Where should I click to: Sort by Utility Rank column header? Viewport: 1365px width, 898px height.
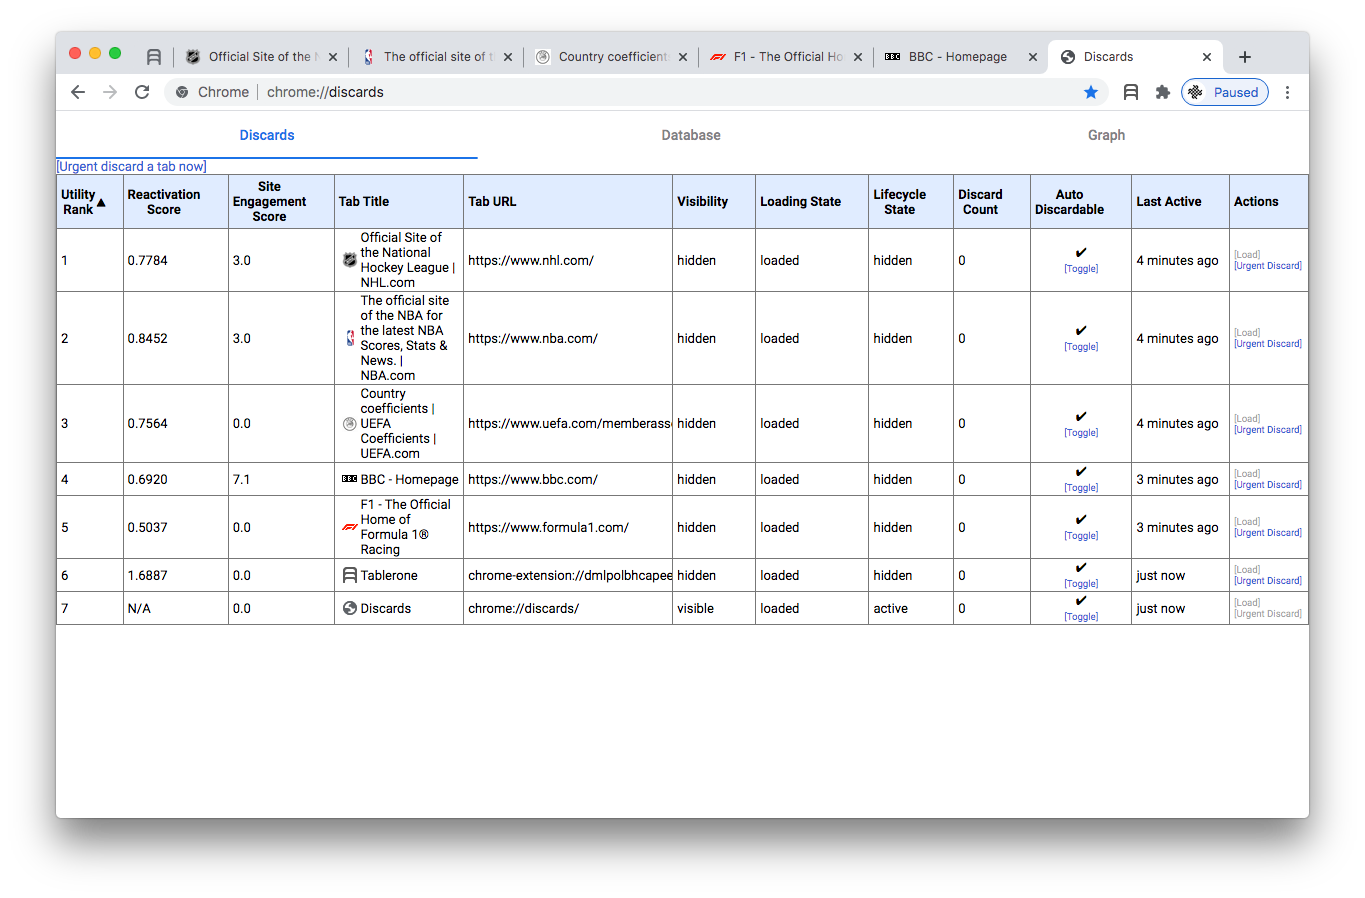click(89, 202)
